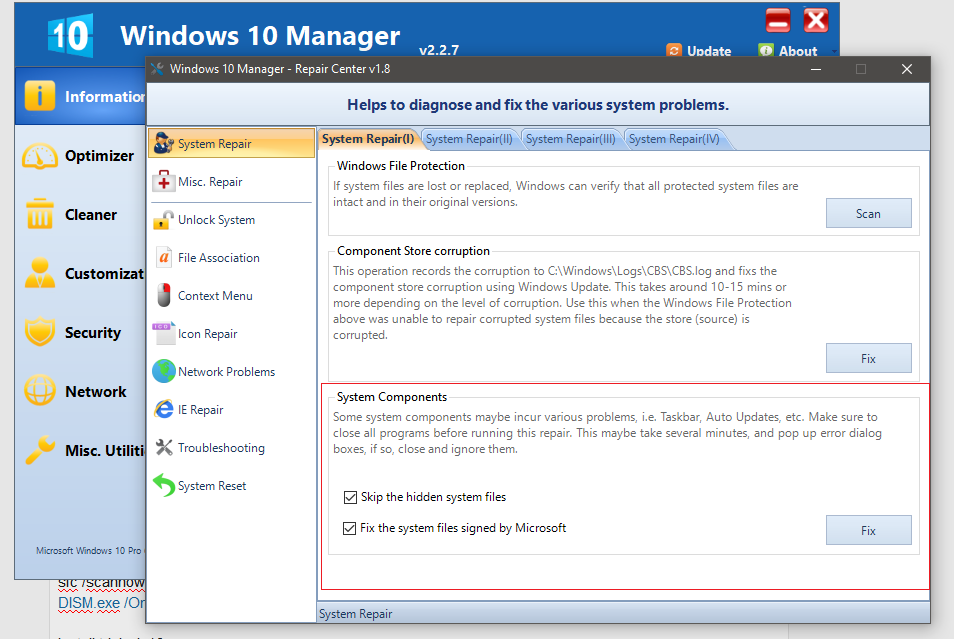Select the Network Problems globe icon
The image size is (954, 639).
point(164,371)
